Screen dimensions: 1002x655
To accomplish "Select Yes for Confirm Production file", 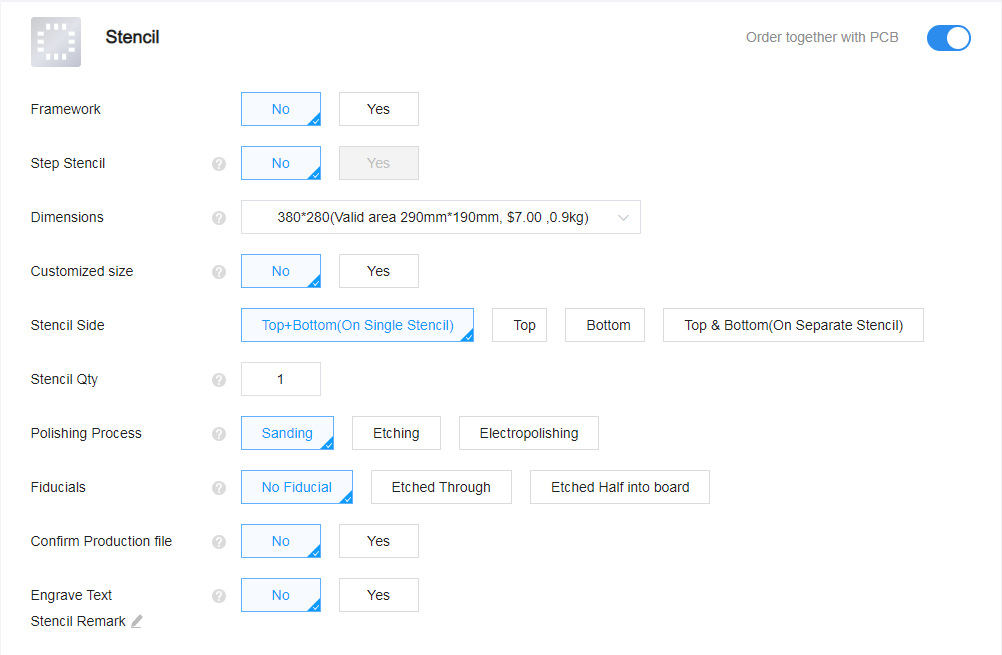I will click(378, 541).
